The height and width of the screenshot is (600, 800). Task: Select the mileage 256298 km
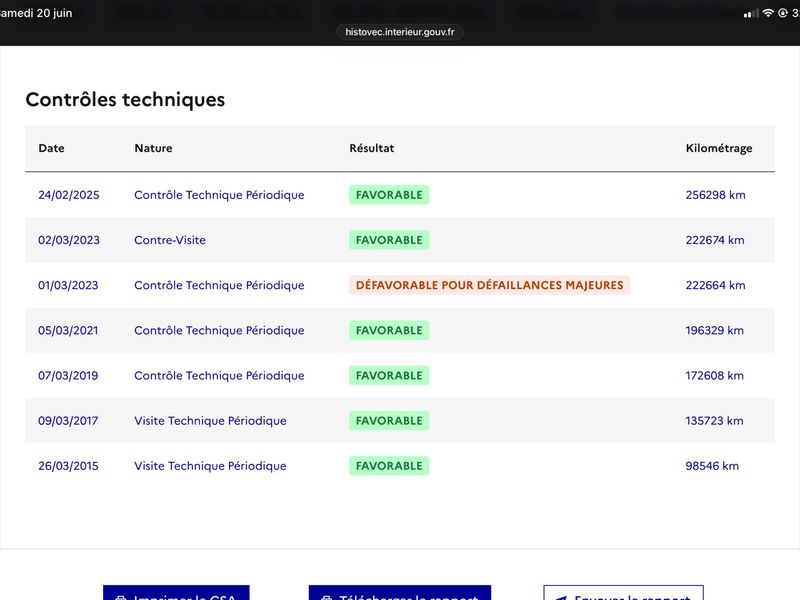click(x=715, y=195)
